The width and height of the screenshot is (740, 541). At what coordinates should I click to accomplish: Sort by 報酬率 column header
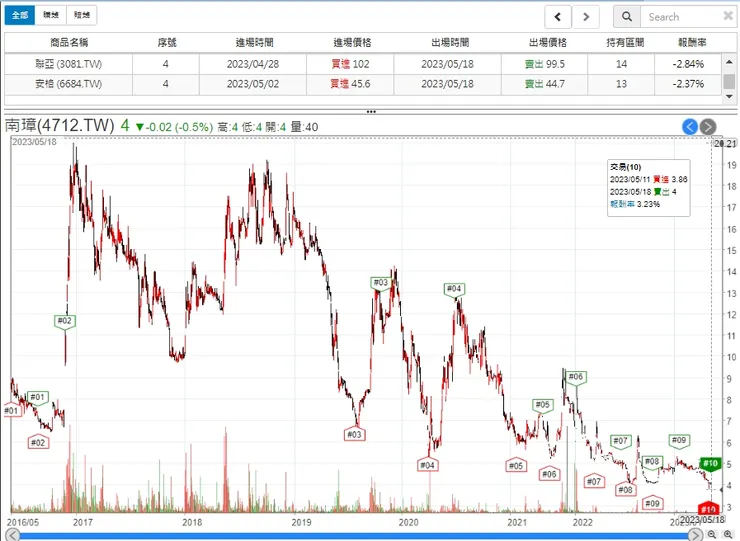coord(692,42)
